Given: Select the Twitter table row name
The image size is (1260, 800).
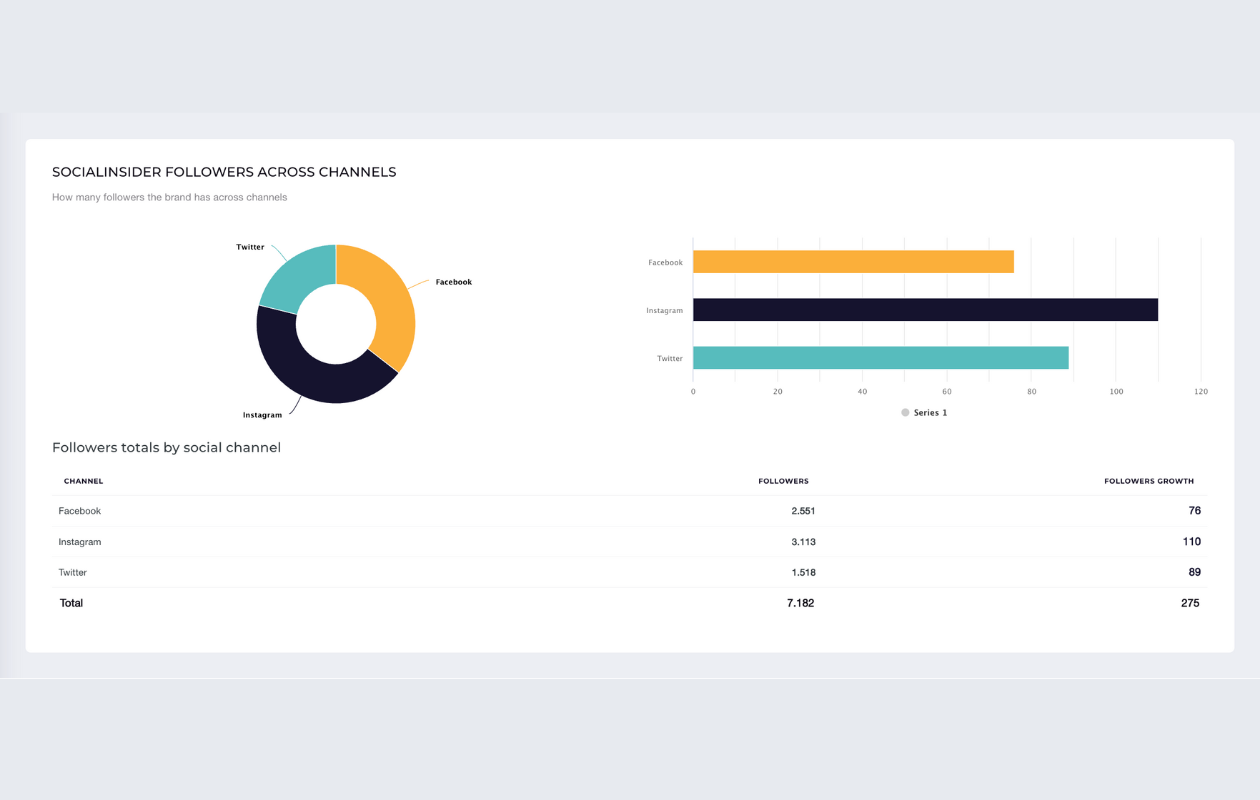Looking at the screenshot, I should pos(72,573).
